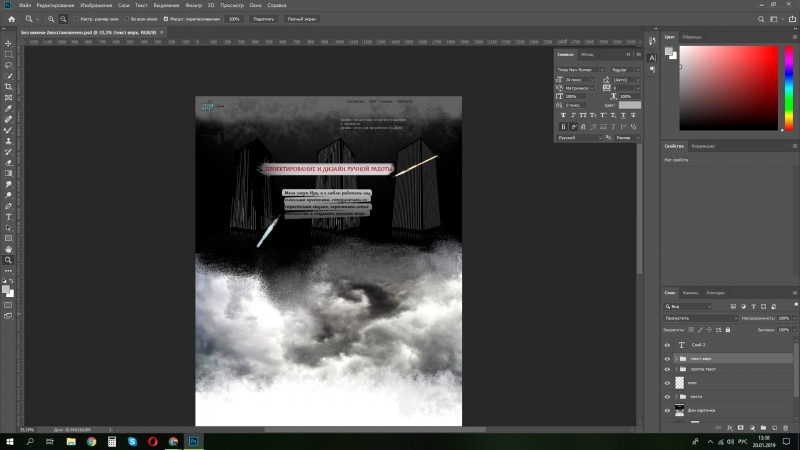The height and width of the screenshot is (450, 800).
Task: Switch to the Каналы tab
Action: [x=690, y=293]
